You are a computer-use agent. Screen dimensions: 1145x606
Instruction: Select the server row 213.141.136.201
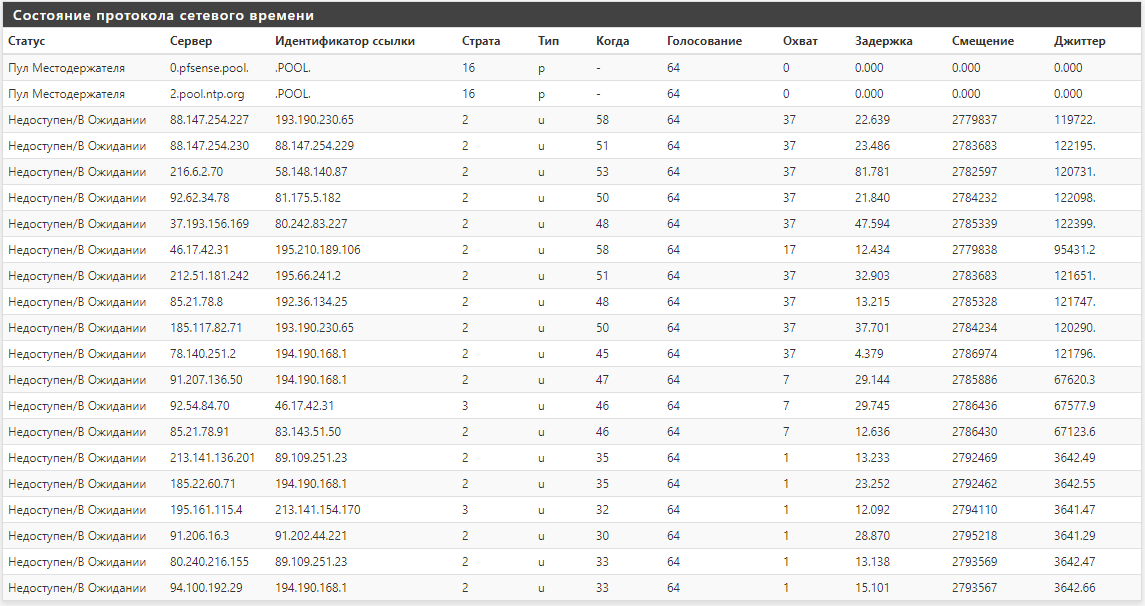pyautogui.click(x=212, y=458)
